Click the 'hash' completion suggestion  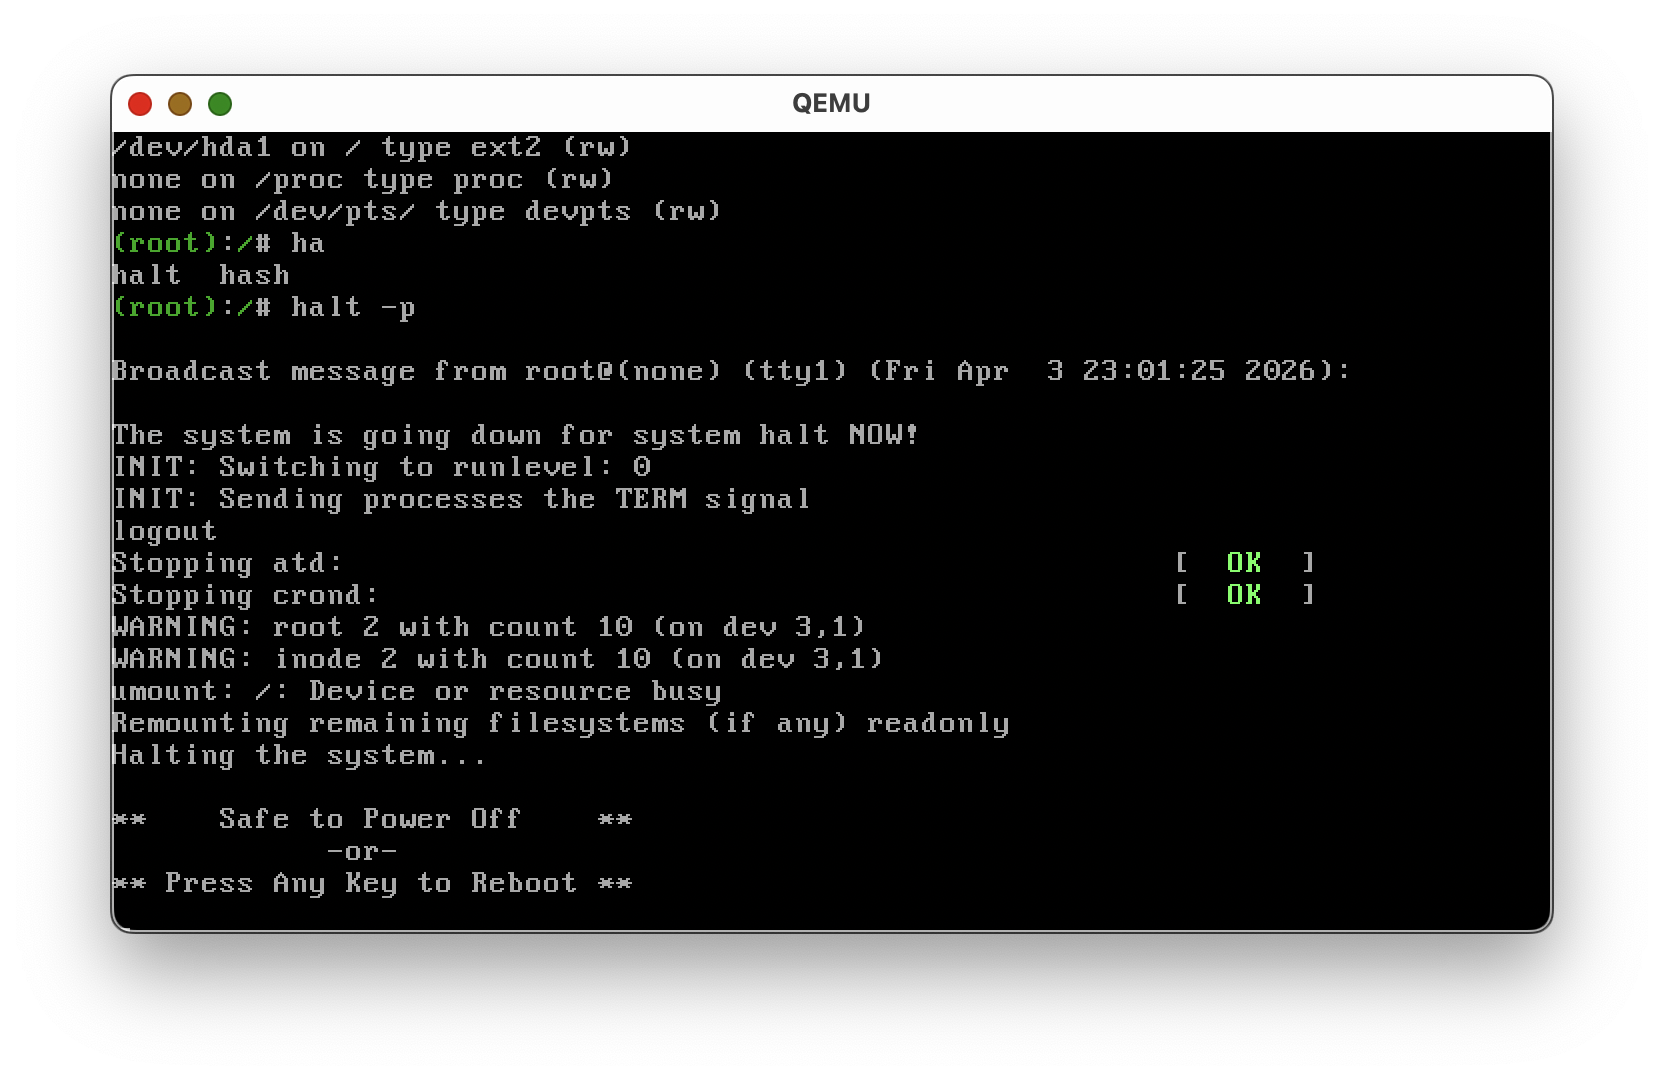pyautogui.click(x=254, y=275)
